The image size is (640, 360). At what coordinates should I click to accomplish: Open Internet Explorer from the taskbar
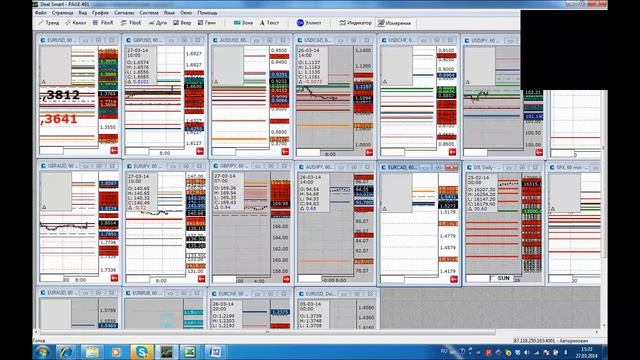pyautogui.click(x=67, y=352)
